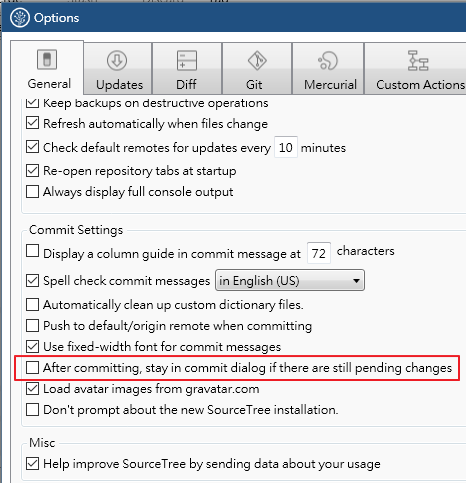Image resolution: width=466 pixels, height=483 pixels.
Task: Switch to the Git tab label
Action: coord(254,85)
